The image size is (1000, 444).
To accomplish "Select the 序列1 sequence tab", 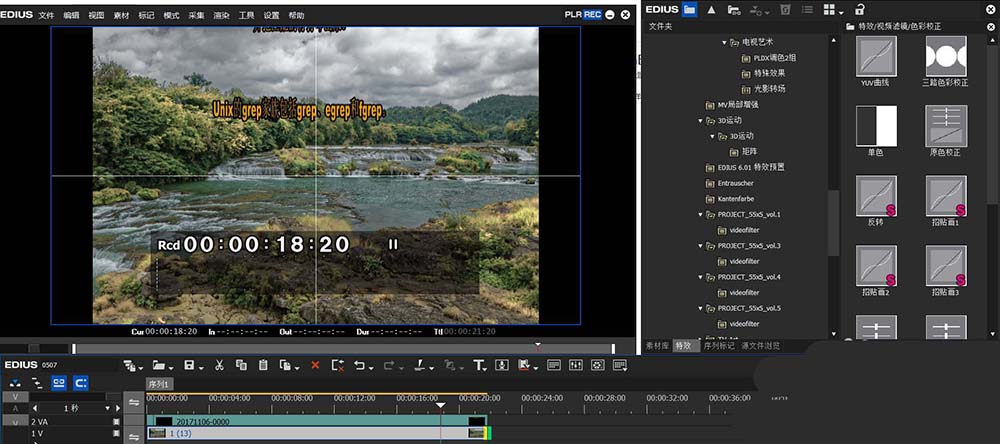I will point(159,384).
